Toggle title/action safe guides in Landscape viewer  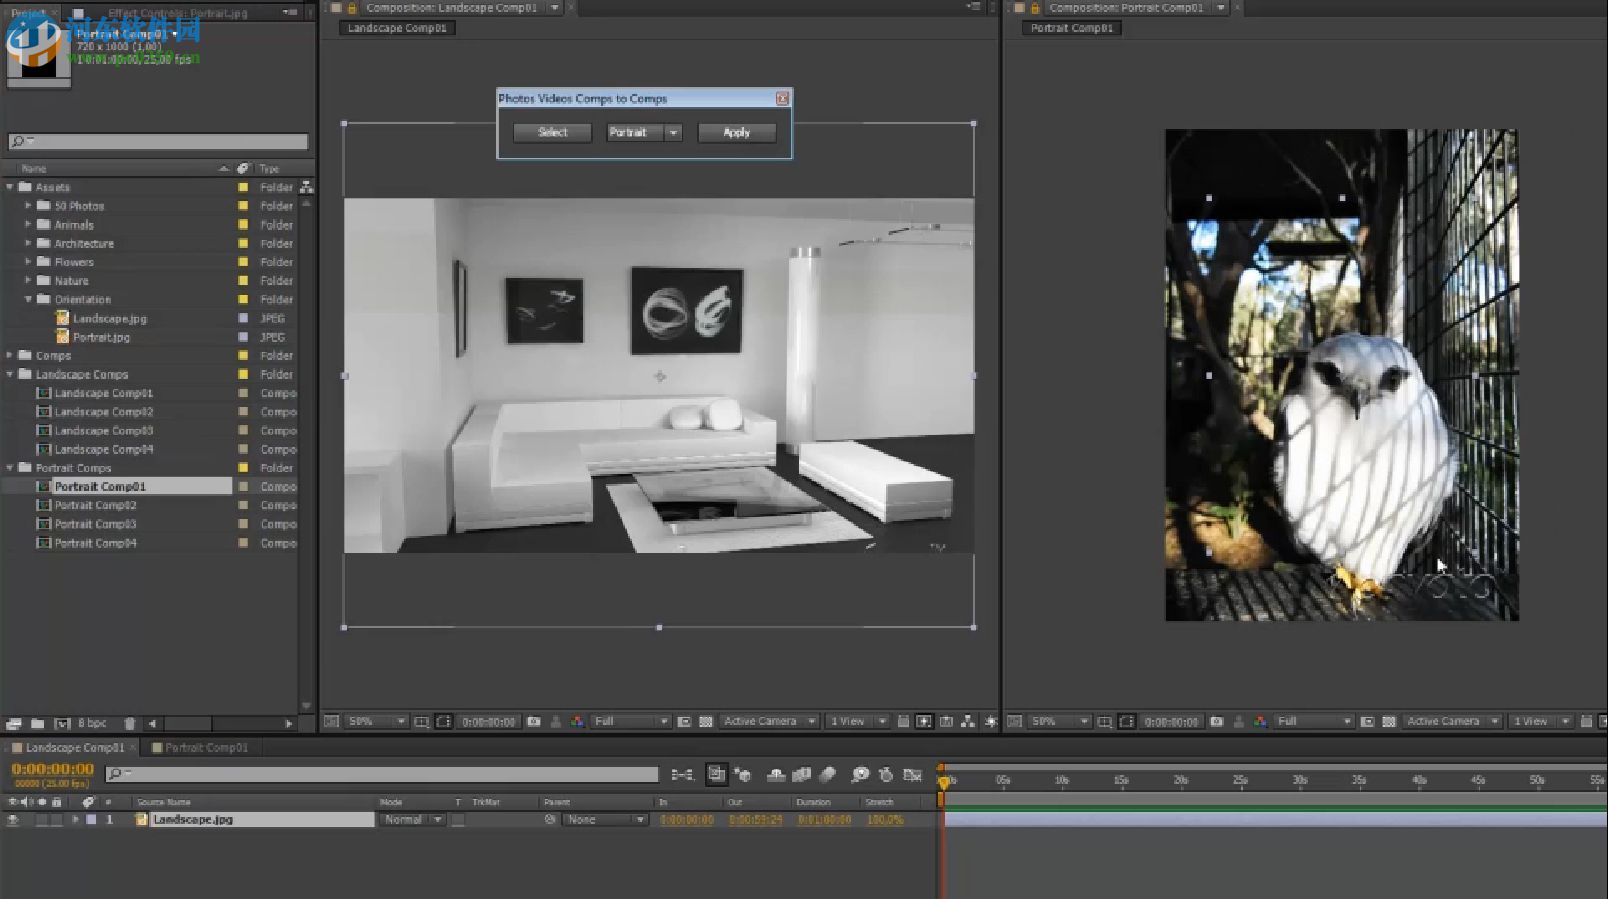pos(421,722)
